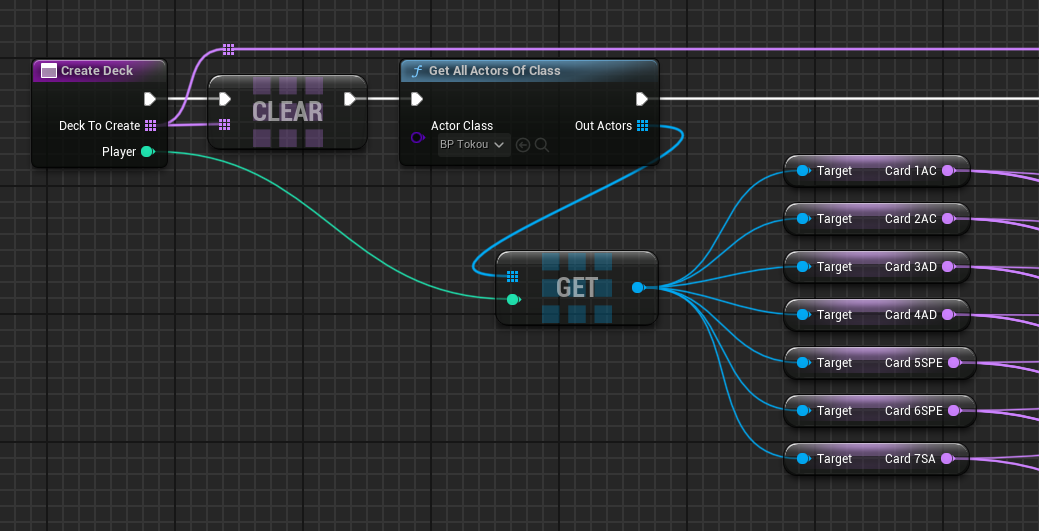Click the CLEAR node array input pin

click(x=224, y=125)
